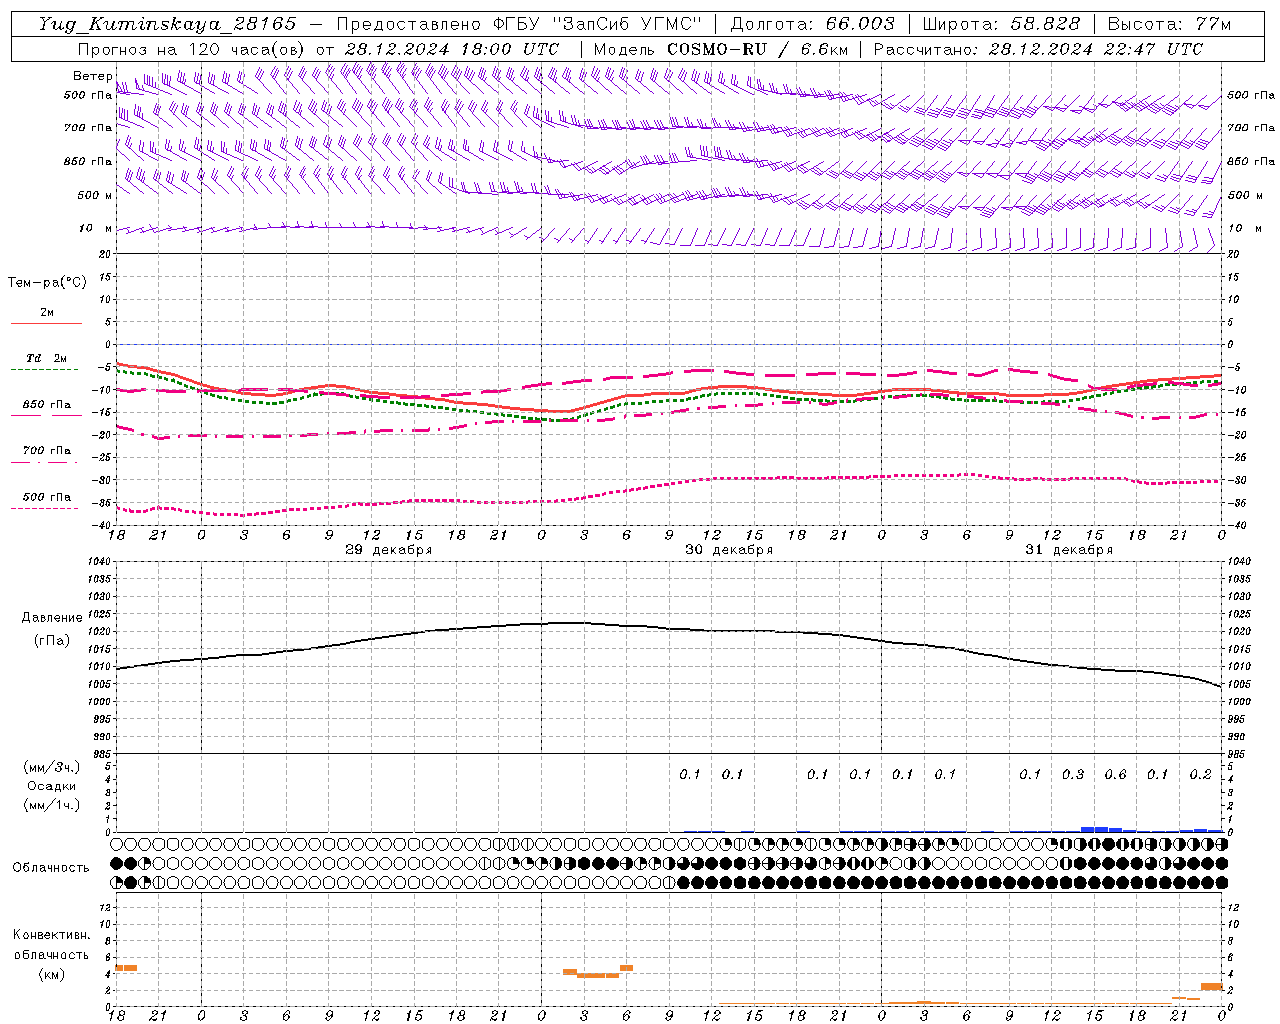Click the Рассчитано: 28.12.2024 22:47 UTC timestamp
Viewport: 1280px width, 1024px height.
click(x=1038, y=49)
